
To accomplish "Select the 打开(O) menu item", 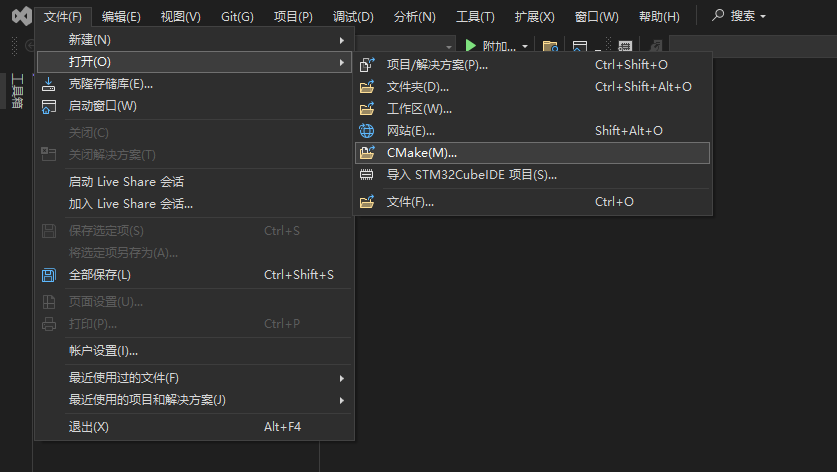I will [x=194, y=62].
